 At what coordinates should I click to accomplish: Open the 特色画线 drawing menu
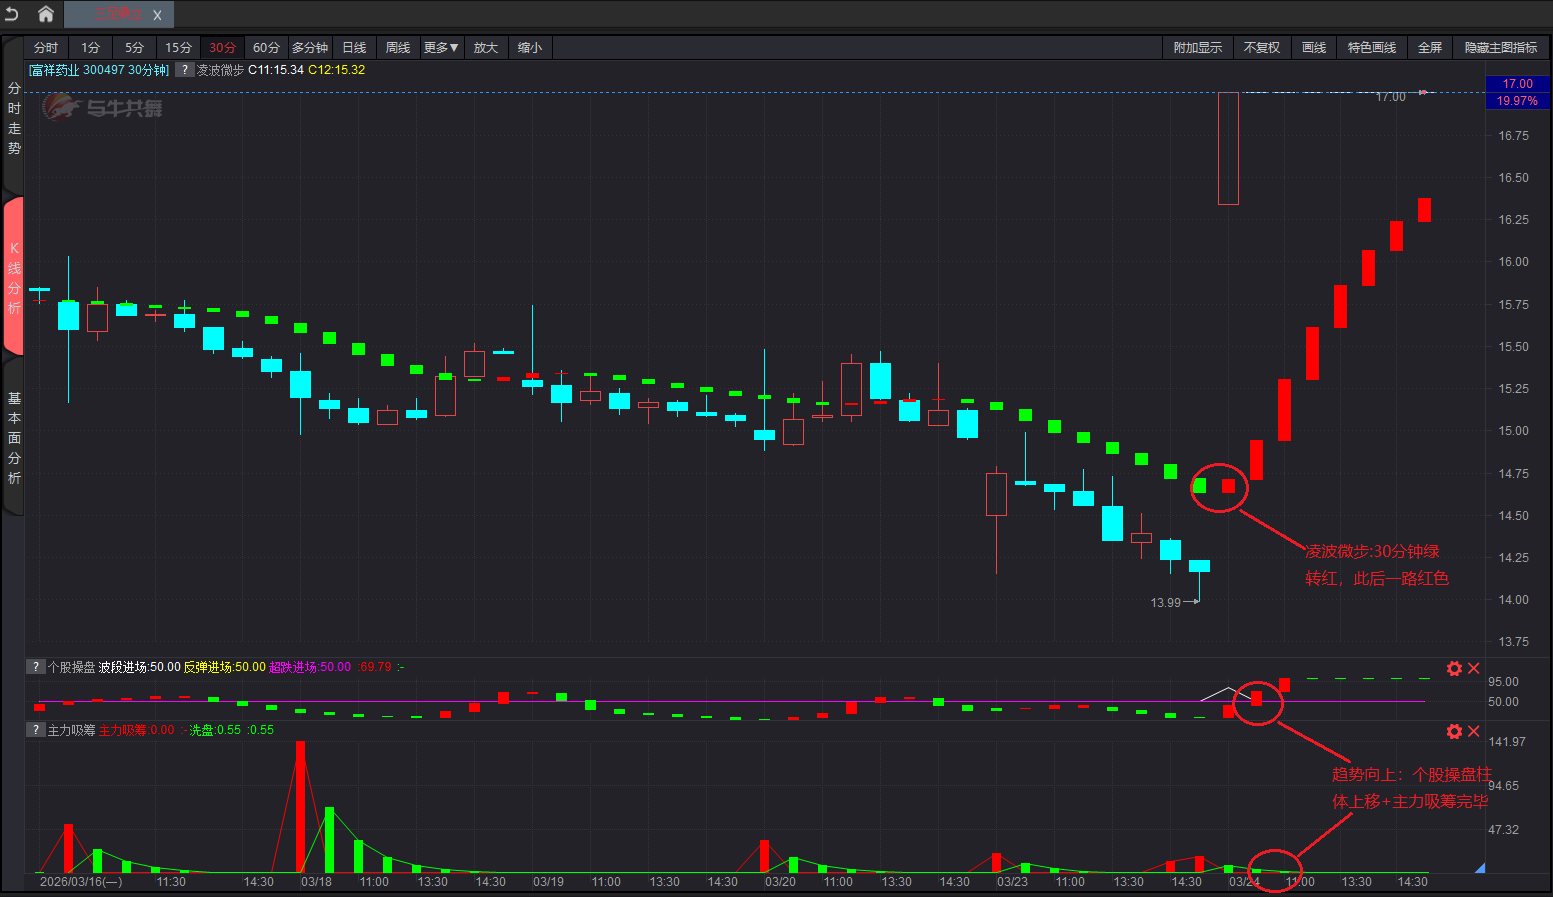point(1371,48)
